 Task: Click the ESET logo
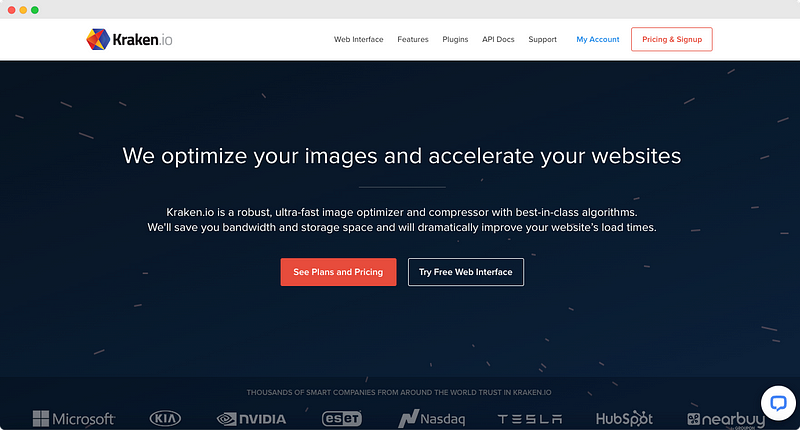click(342, 419)
